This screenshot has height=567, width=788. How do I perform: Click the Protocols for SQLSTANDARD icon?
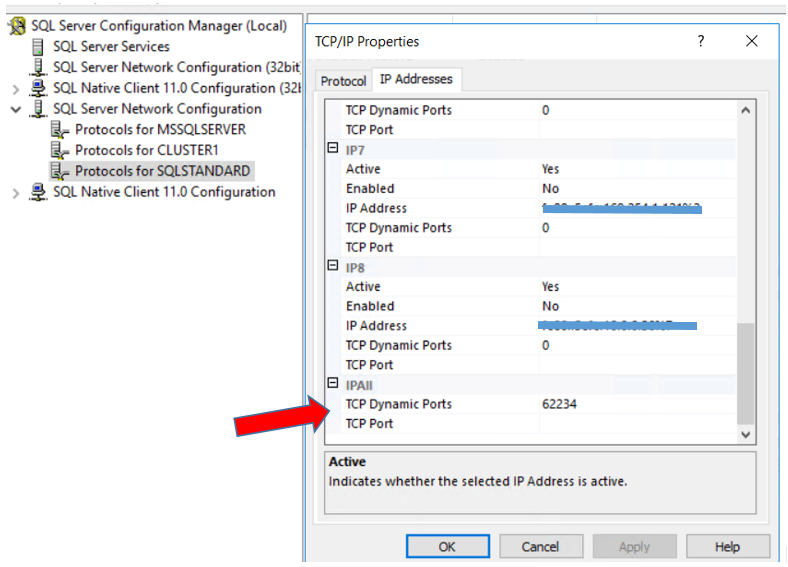60,171
